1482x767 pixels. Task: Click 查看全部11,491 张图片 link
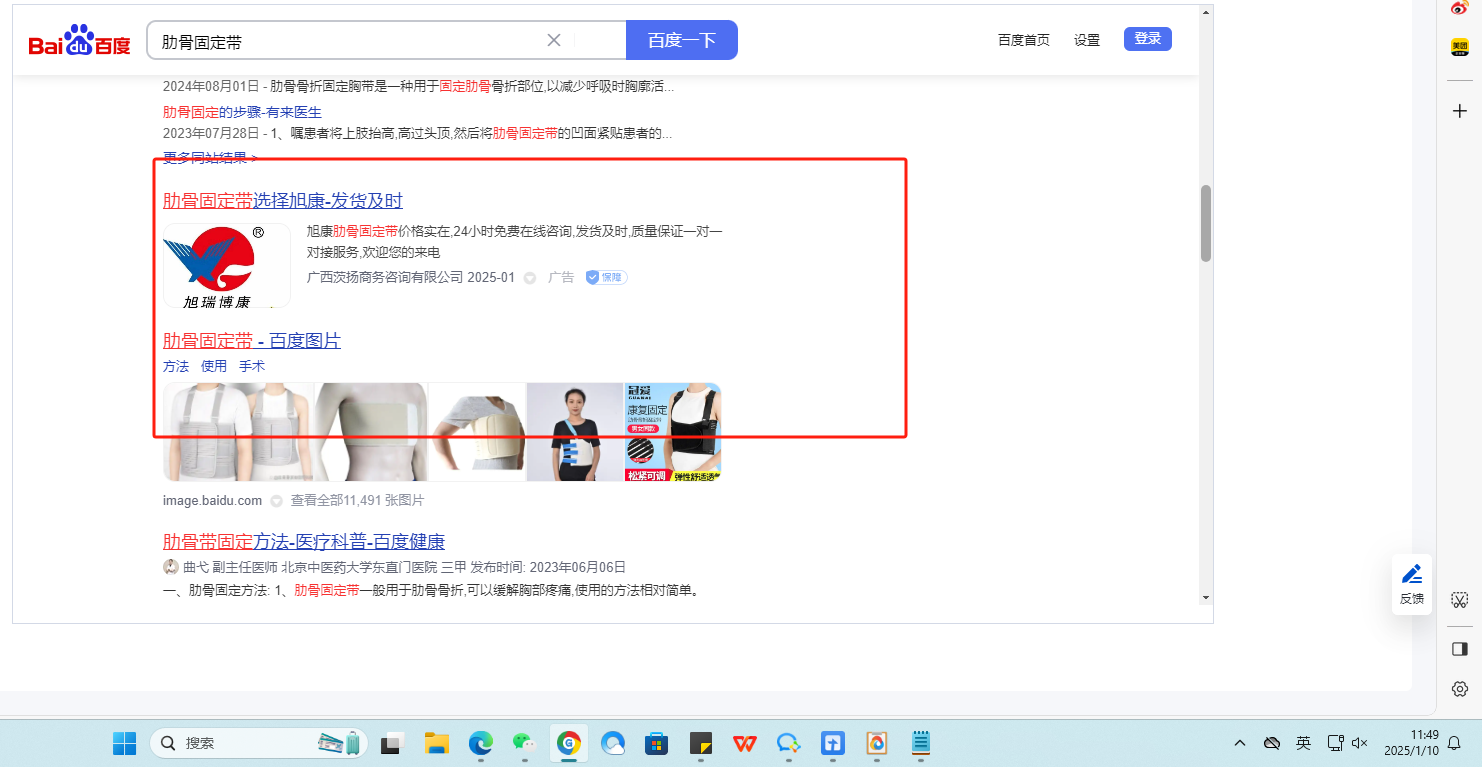[357, 500]
